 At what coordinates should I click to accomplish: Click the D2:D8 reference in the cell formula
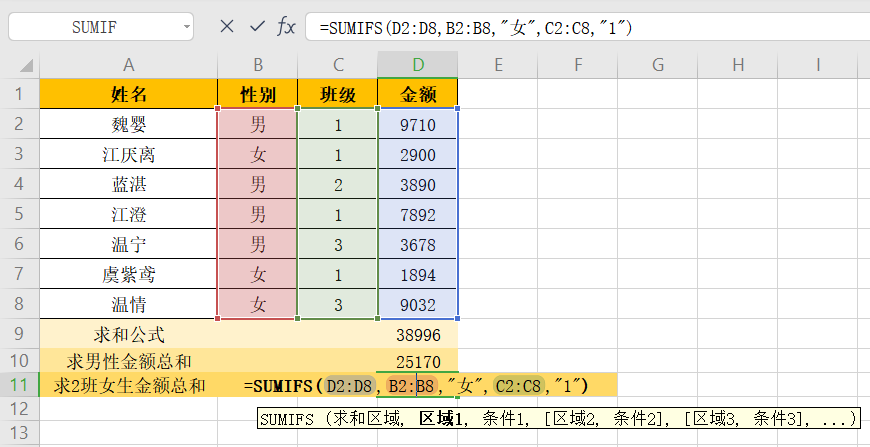349,385
